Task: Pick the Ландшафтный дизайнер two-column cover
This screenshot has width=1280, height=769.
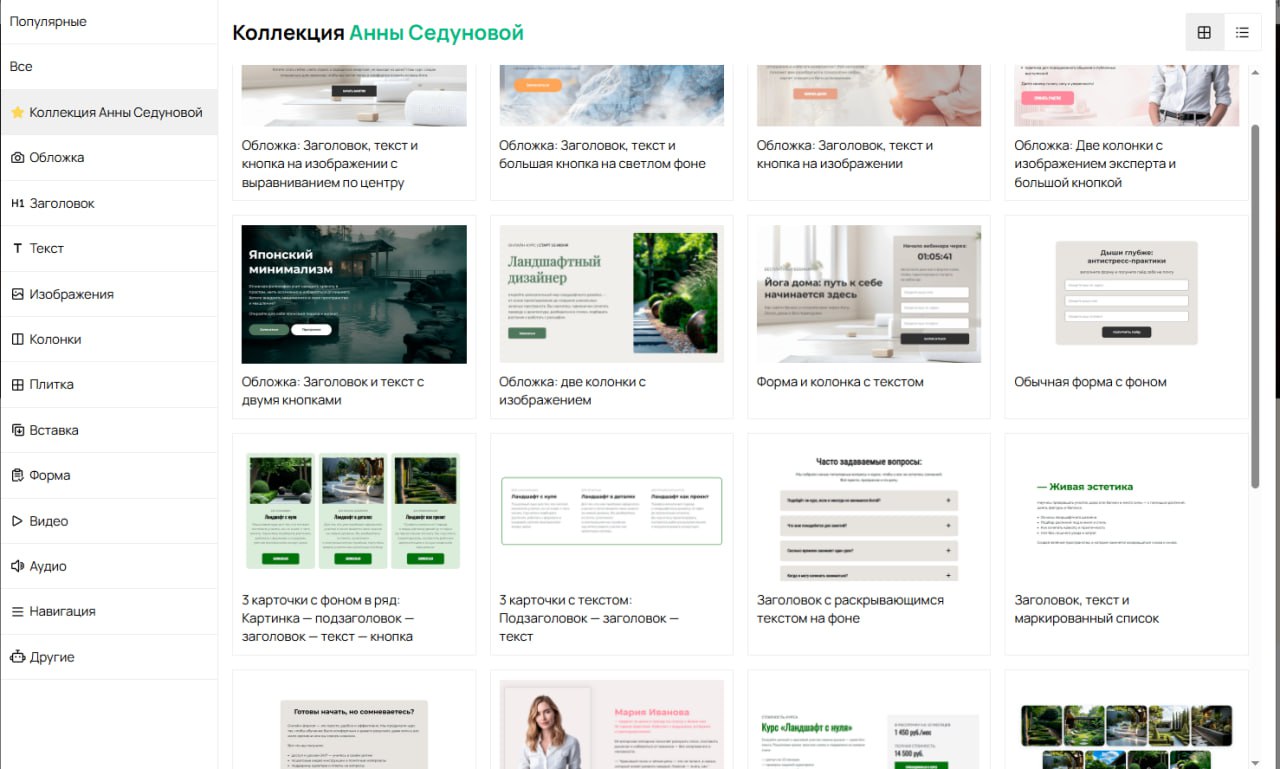Action: (x=611, y=294)
